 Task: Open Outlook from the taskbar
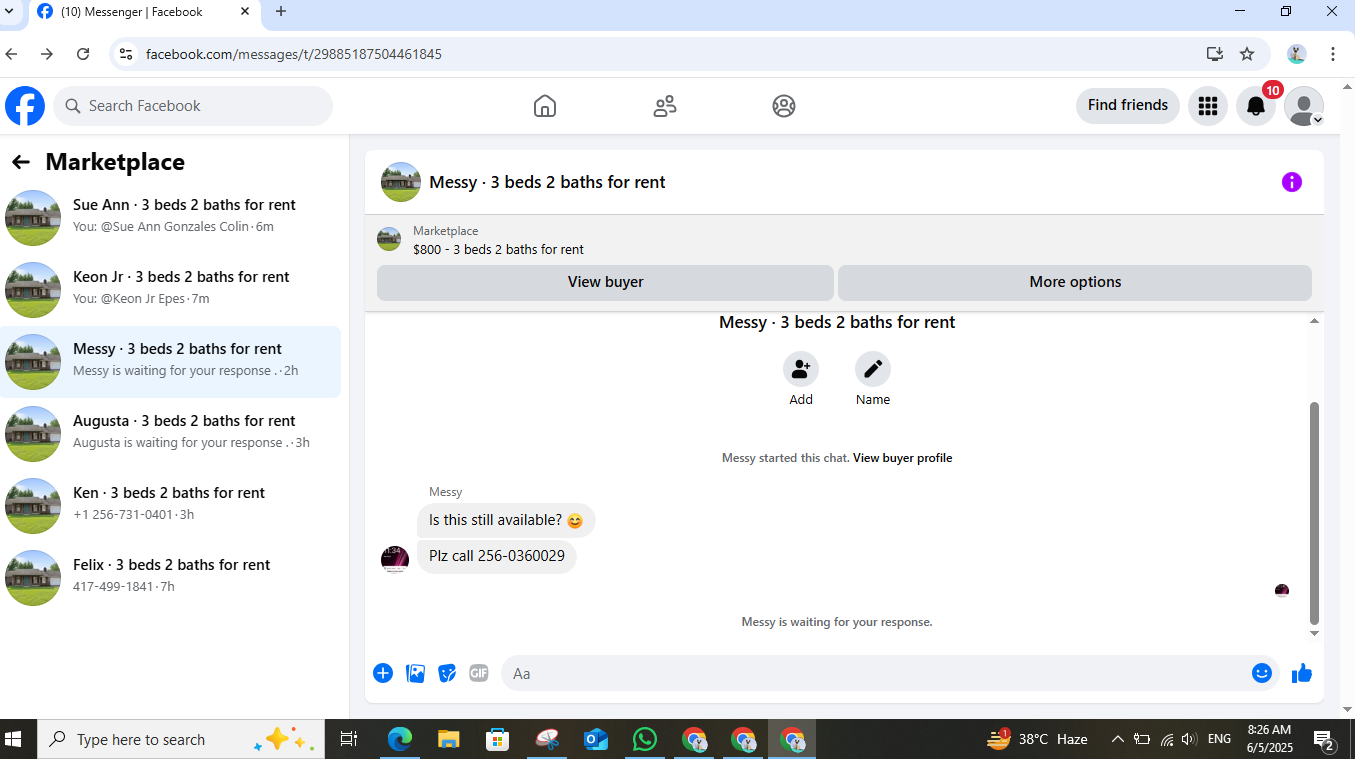[596, 739]
